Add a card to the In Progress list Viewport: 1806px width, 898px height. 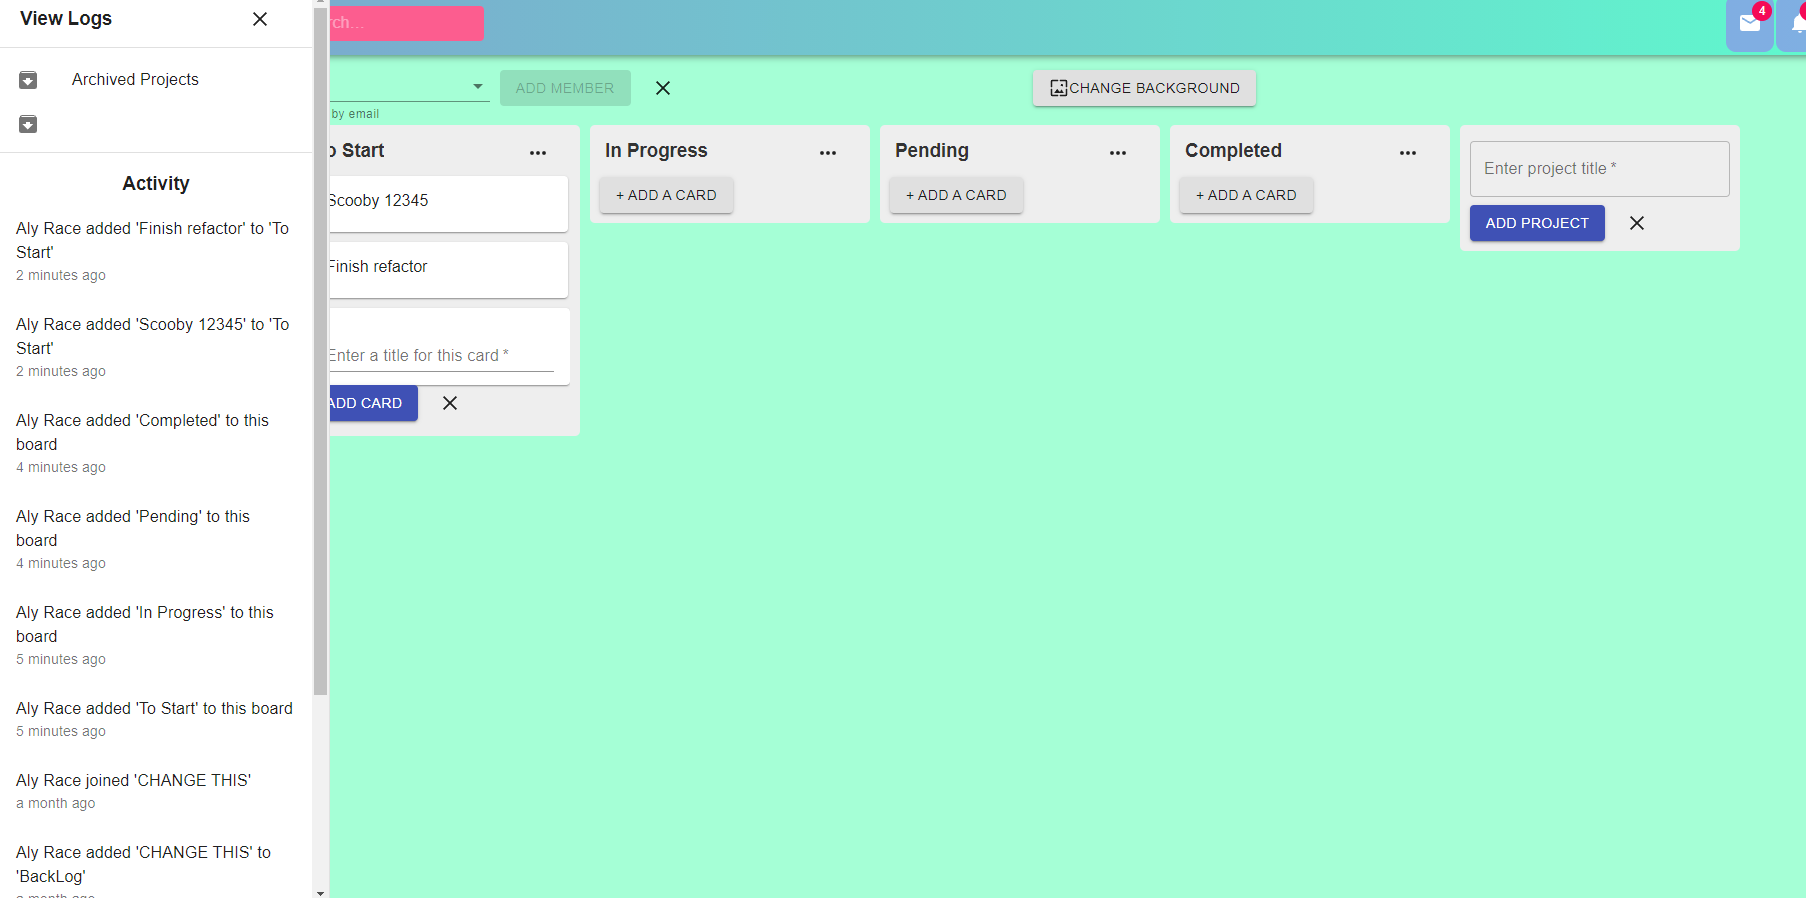[x=666, y=195]
